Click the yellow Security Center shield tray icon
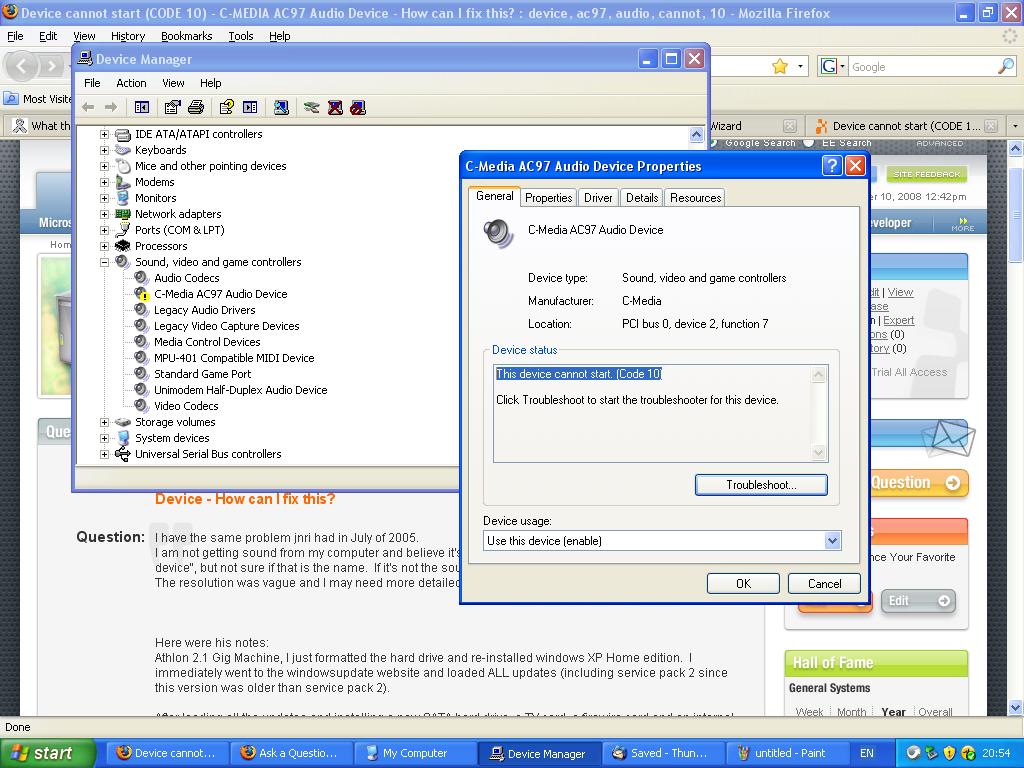Screen dimensions: 1024x768 click(x=949, y=753)
